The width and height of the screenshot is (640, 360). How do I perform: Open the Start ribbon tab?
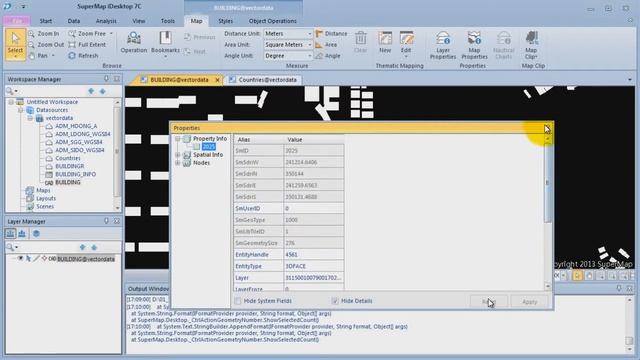click(x=46, y=21)
